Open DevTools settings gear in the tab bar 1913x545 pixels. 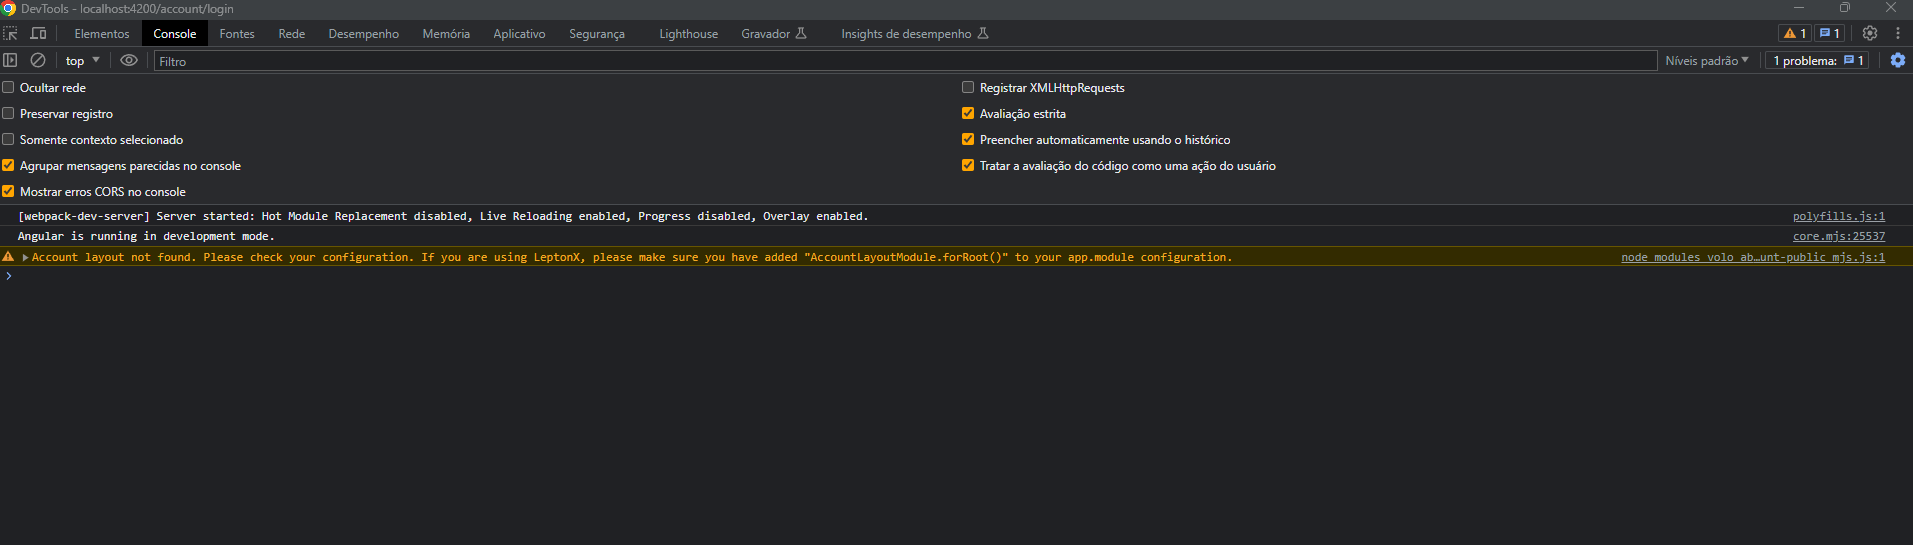[1869, 33]
